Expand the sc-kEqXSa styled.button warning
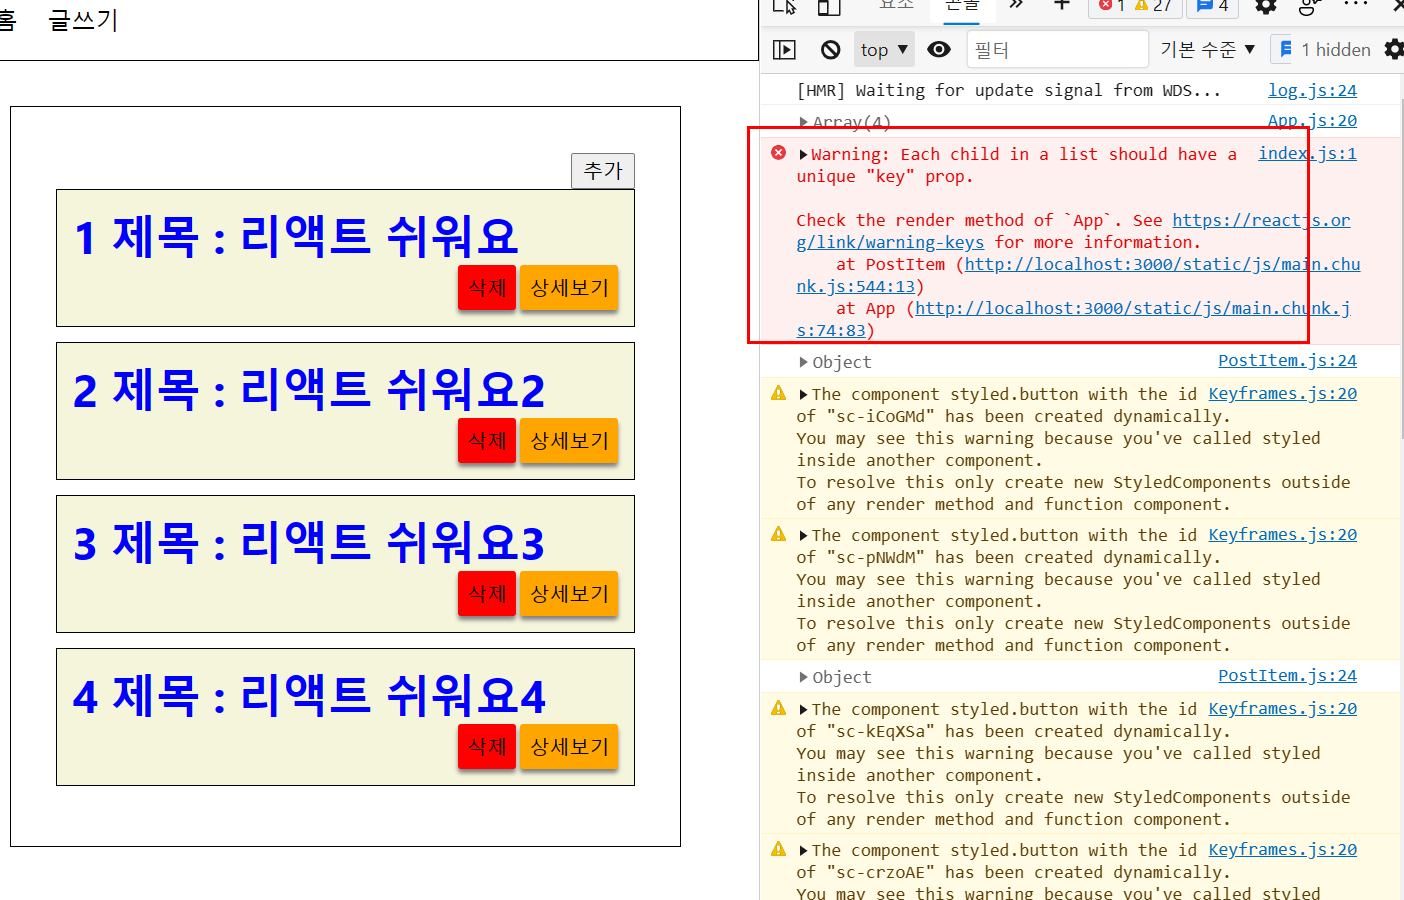The width and height of the screenshot is (1404, 900). click(803, 709)
